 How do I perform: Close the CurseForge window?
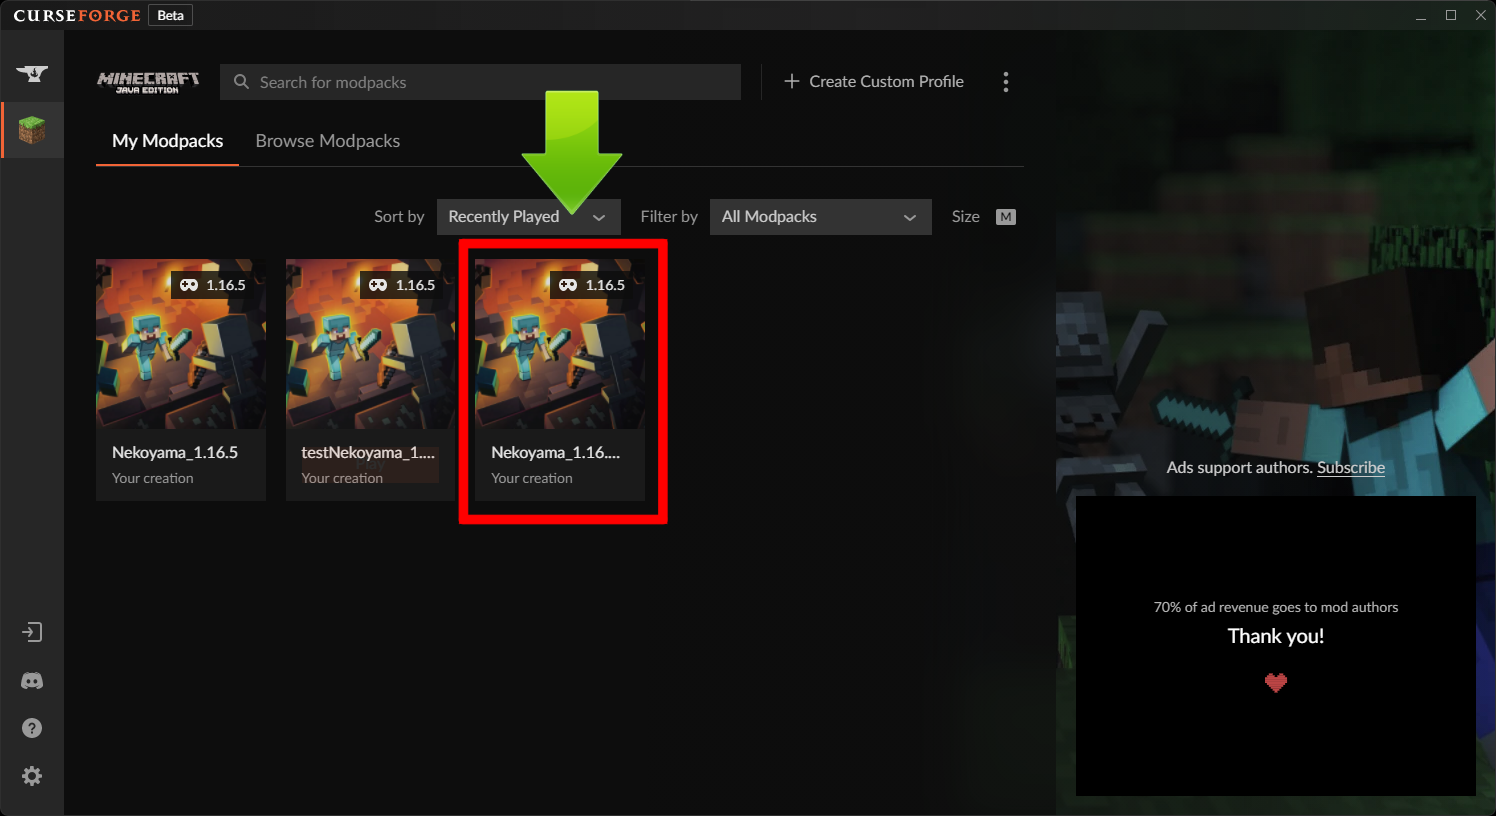tap(1481, 15)
